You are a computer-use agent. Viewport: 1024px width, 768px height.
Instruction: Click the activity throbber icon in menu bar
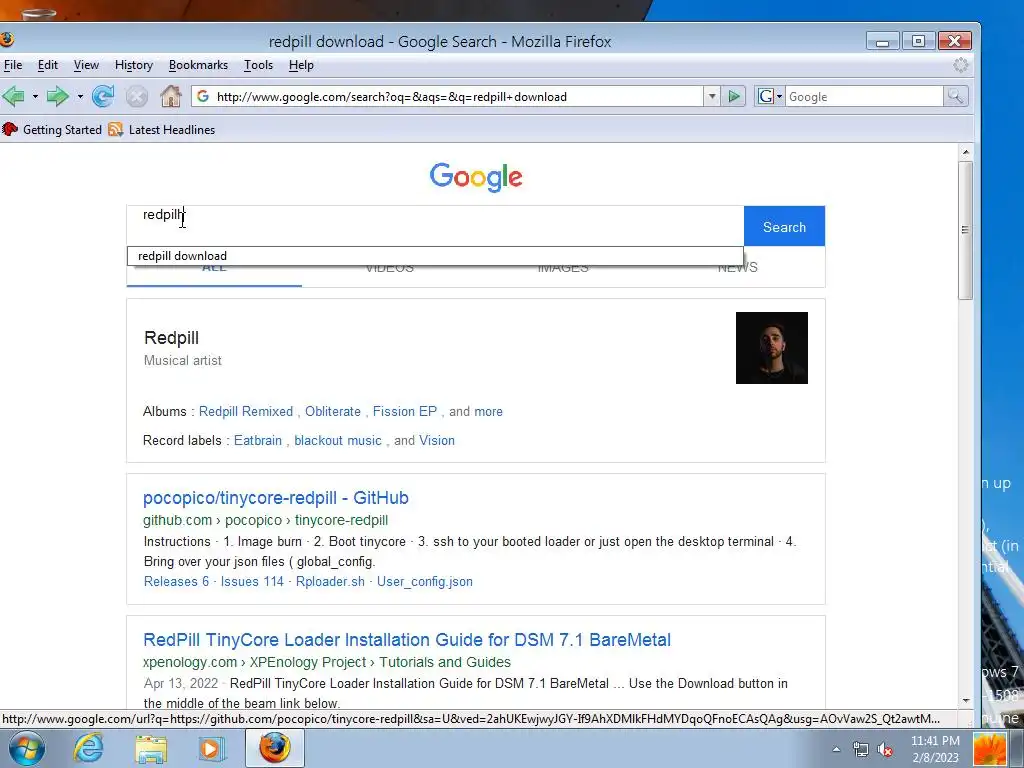point(960,65)
